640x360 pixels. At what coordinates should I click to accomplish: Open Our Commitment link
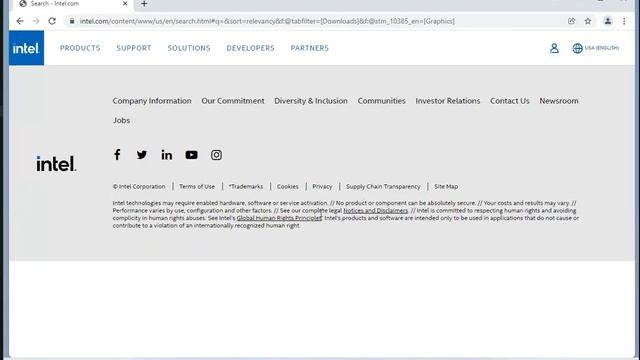point(233,101)
